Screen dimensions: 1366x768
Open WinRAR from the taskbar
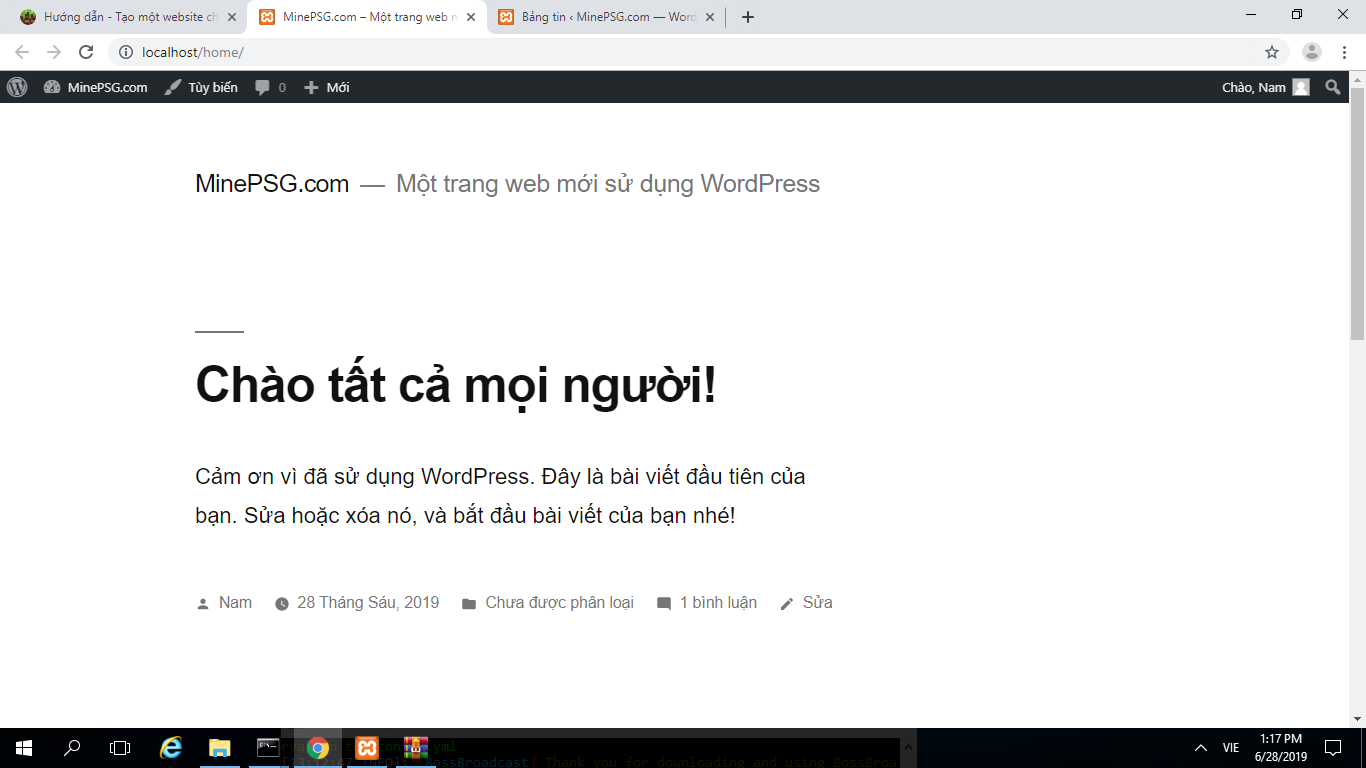416,747
